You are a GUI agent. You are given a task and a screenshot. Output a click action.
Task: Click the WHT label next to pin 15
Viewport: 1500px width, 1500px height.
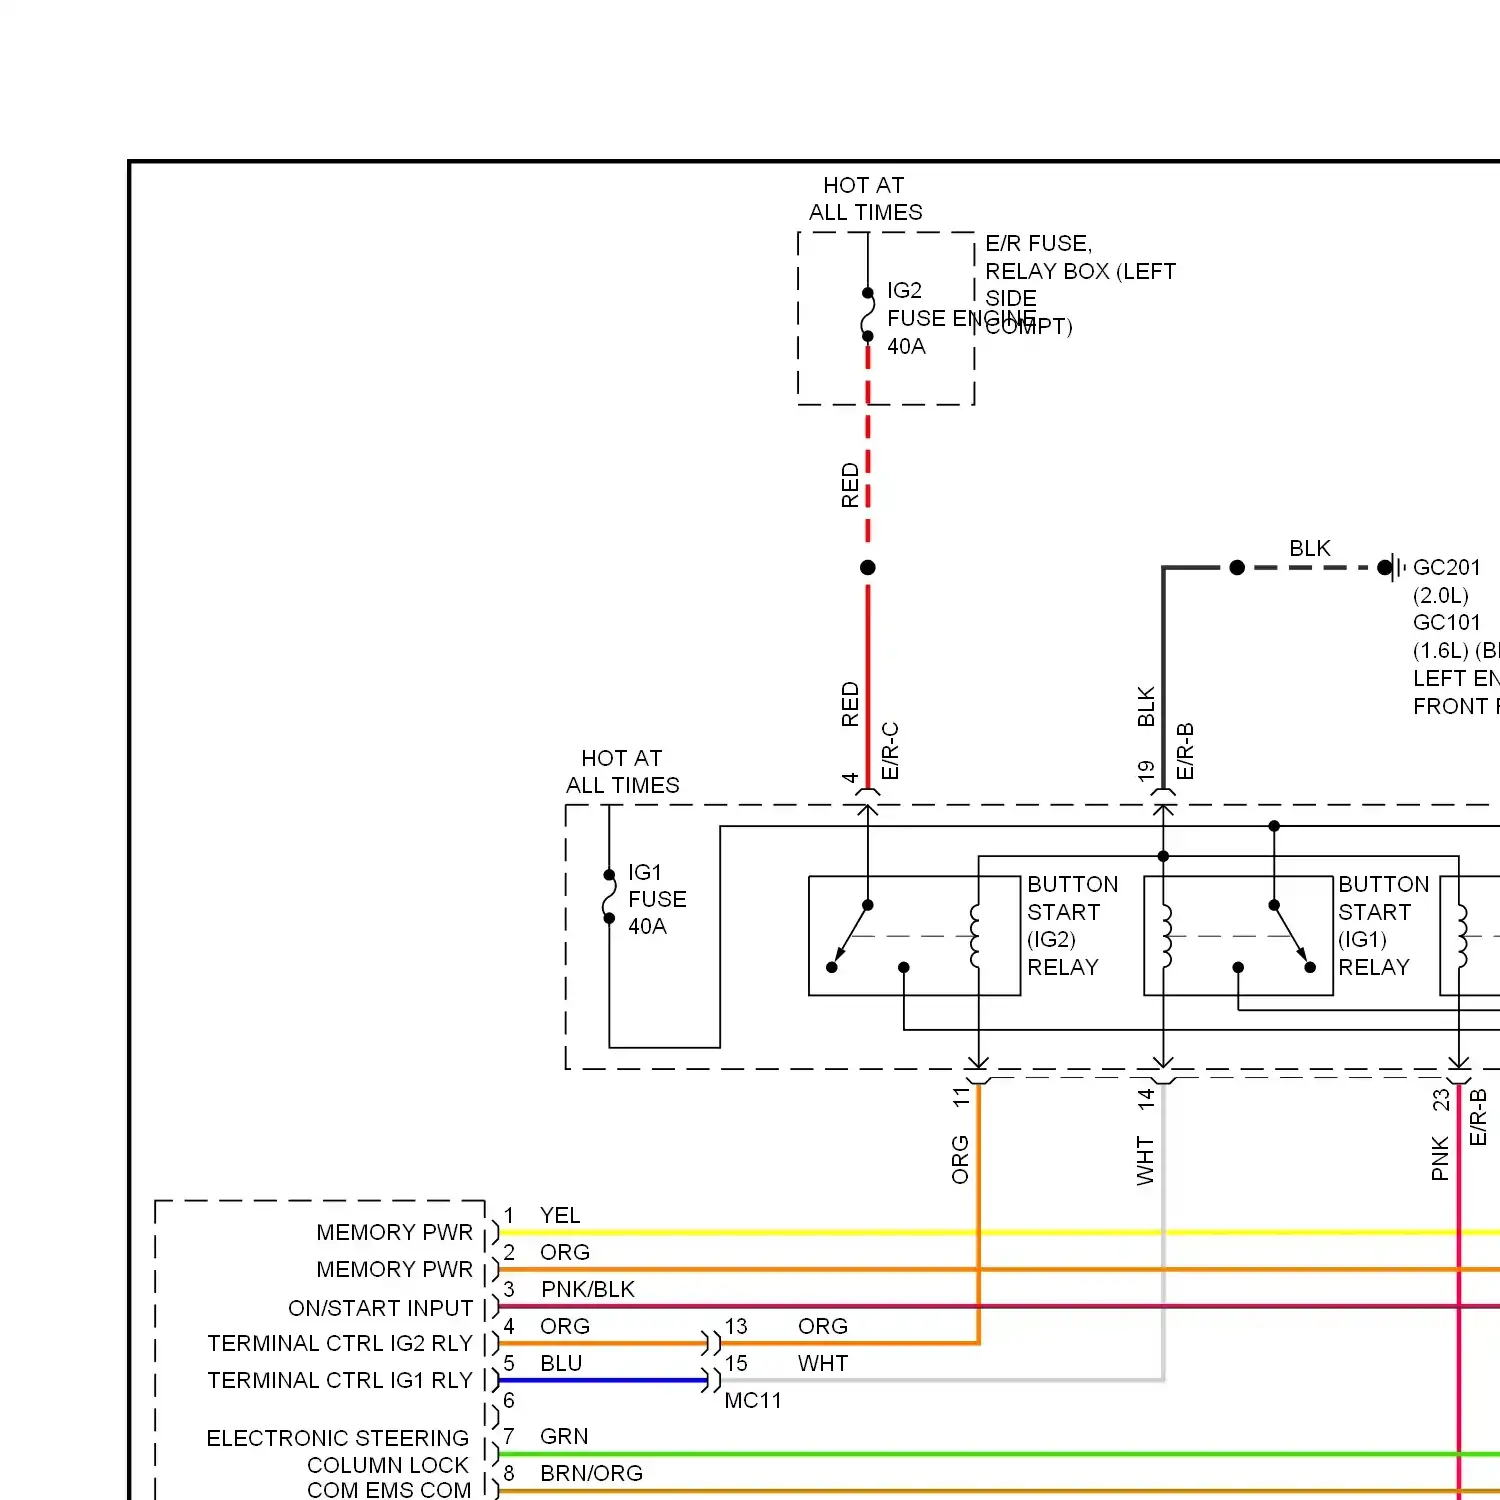(x=823, y=1363)
